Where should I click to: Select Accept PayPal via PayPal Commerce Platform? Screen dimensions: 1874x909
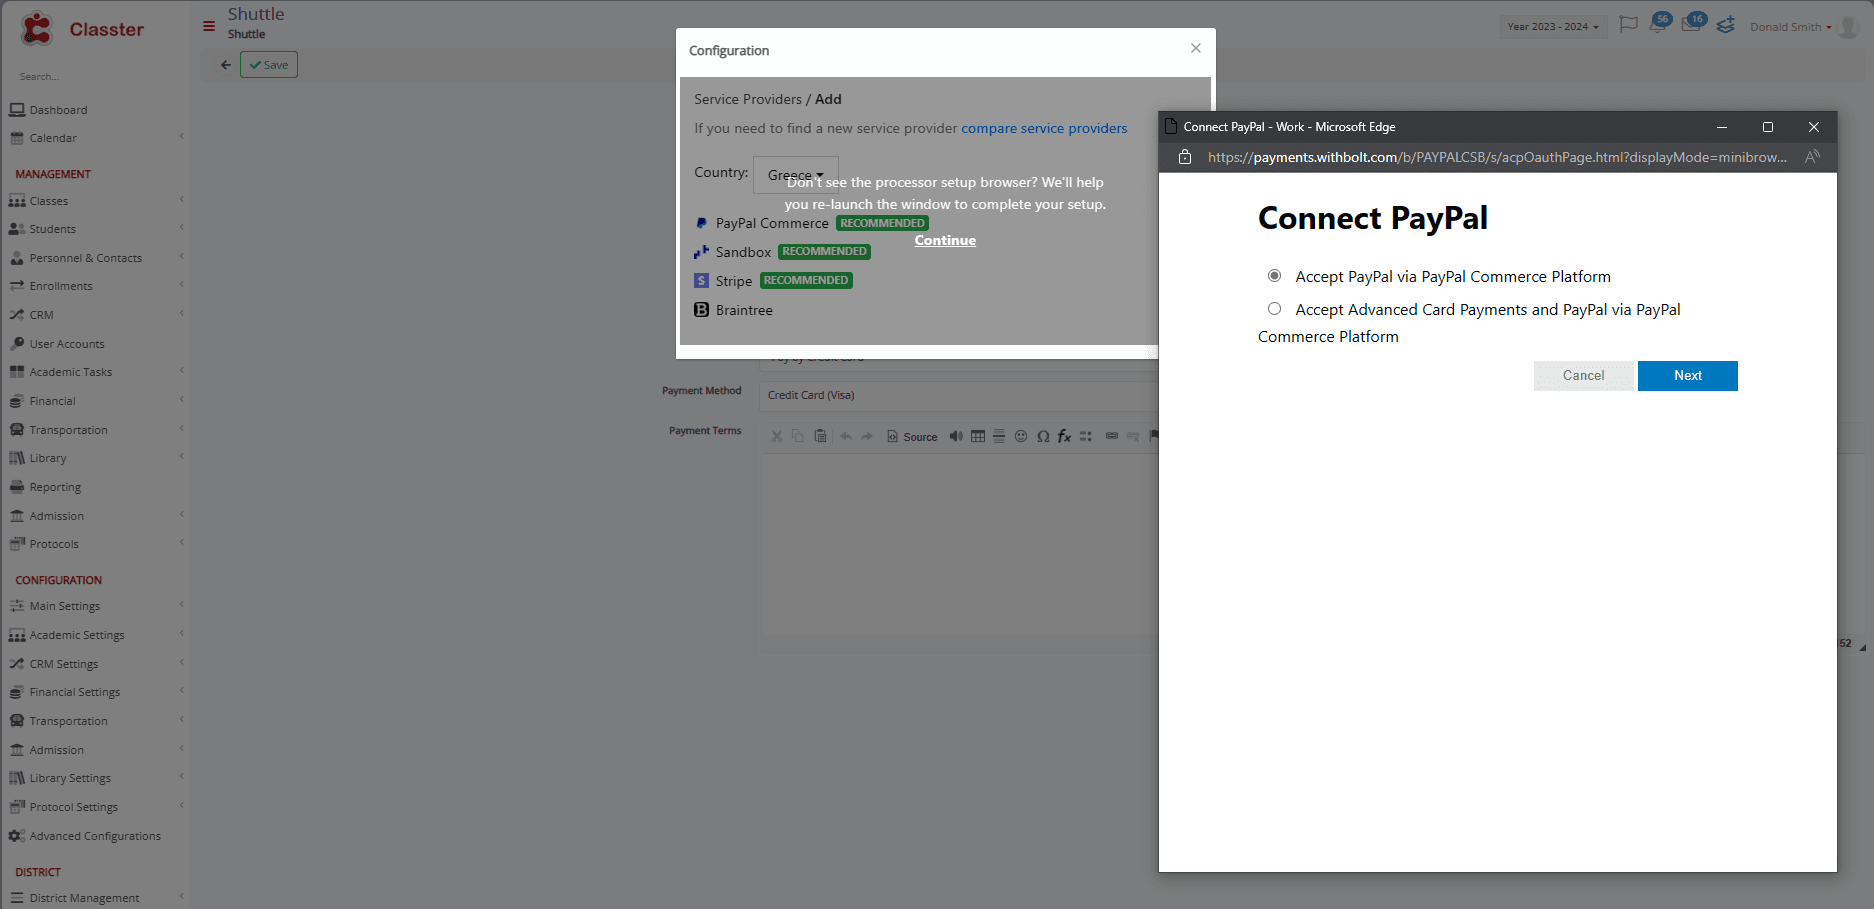coord(1274,276)
